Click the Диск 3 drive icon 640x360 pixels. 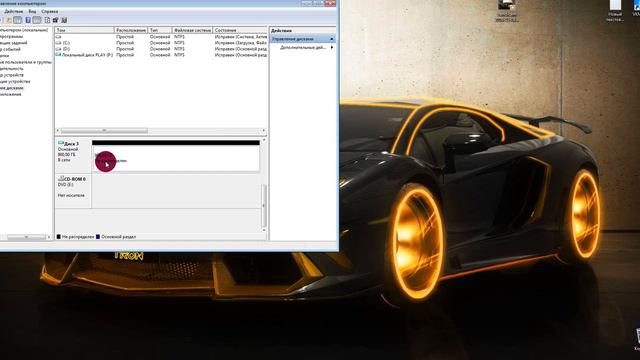(x=61, y=143)
